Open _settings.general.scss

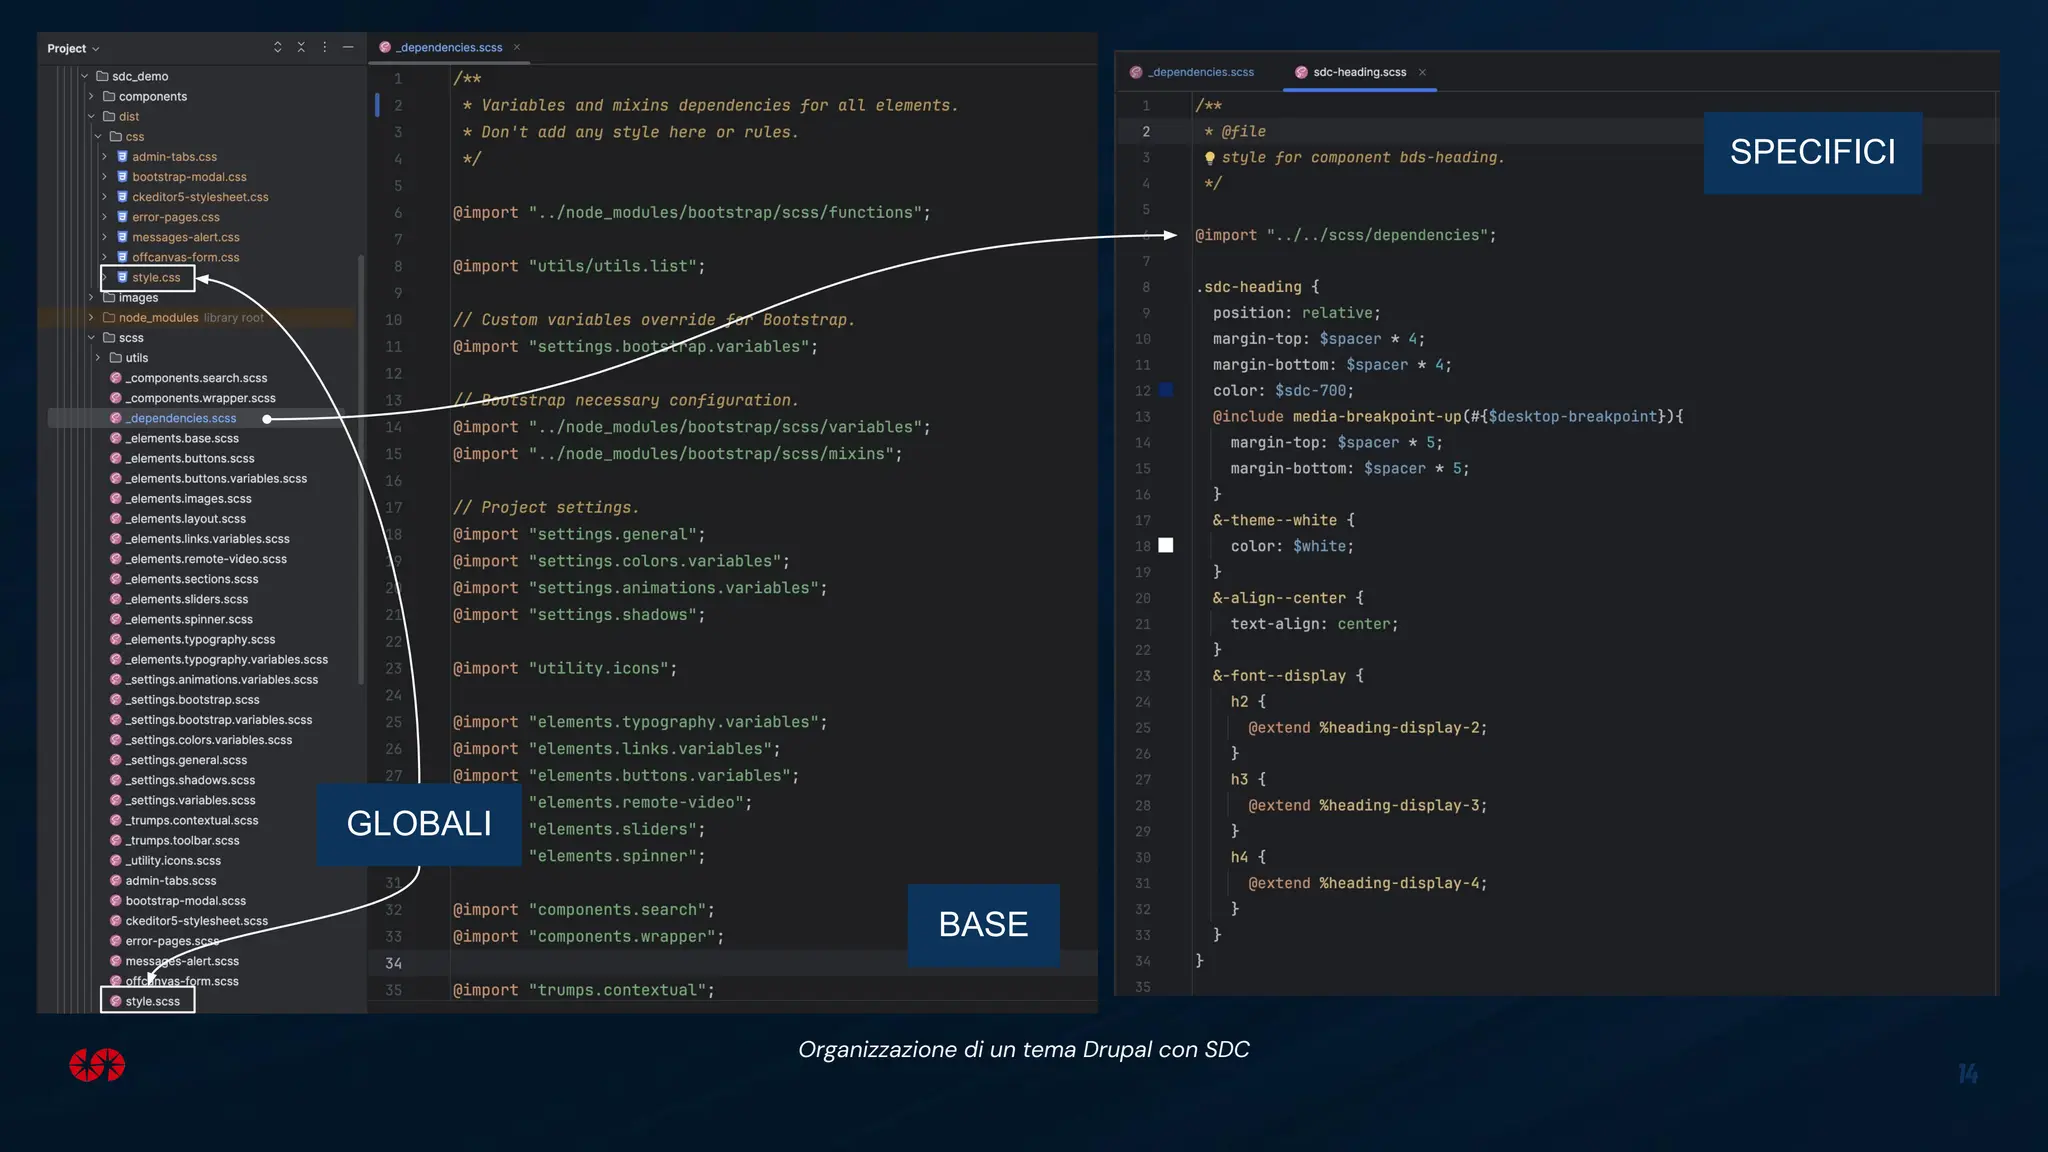186,760
